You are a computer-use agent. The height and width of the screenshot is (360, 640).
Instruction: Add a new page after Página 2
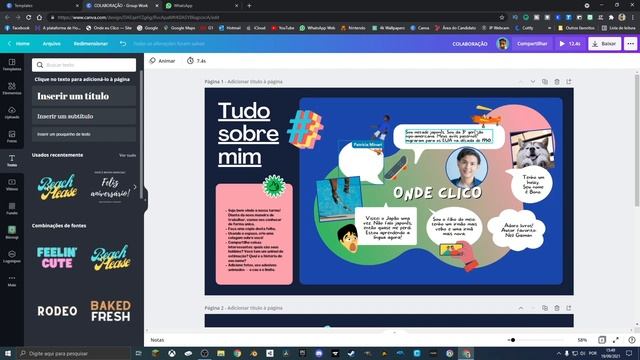point(569,308)
